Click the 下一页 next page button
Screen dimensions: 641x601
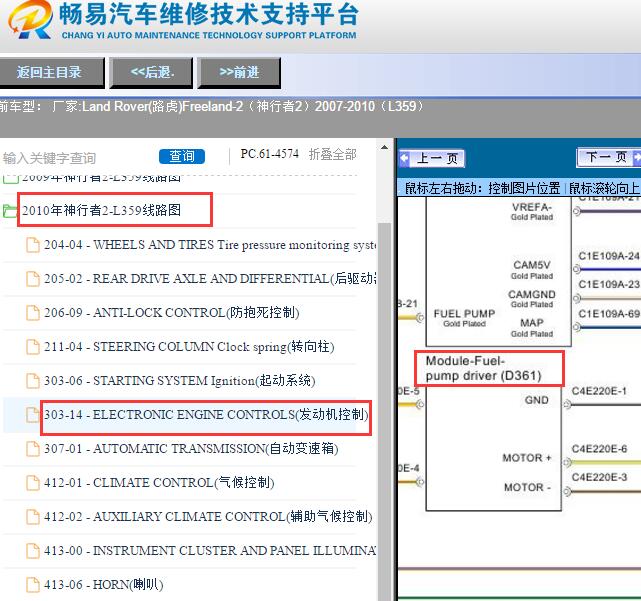(x=608, y=157)
